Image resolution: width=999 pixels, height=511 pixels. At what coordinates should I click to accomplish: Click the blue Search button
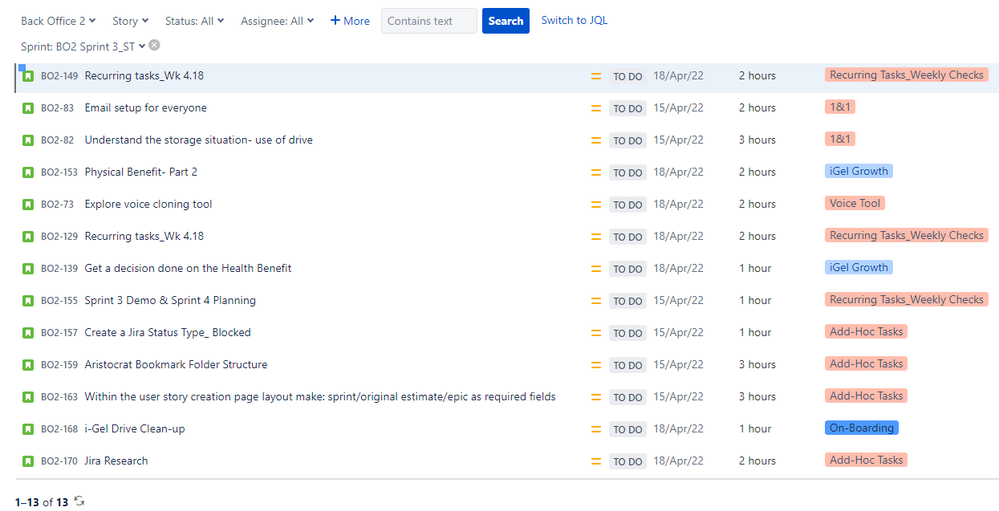506,21
